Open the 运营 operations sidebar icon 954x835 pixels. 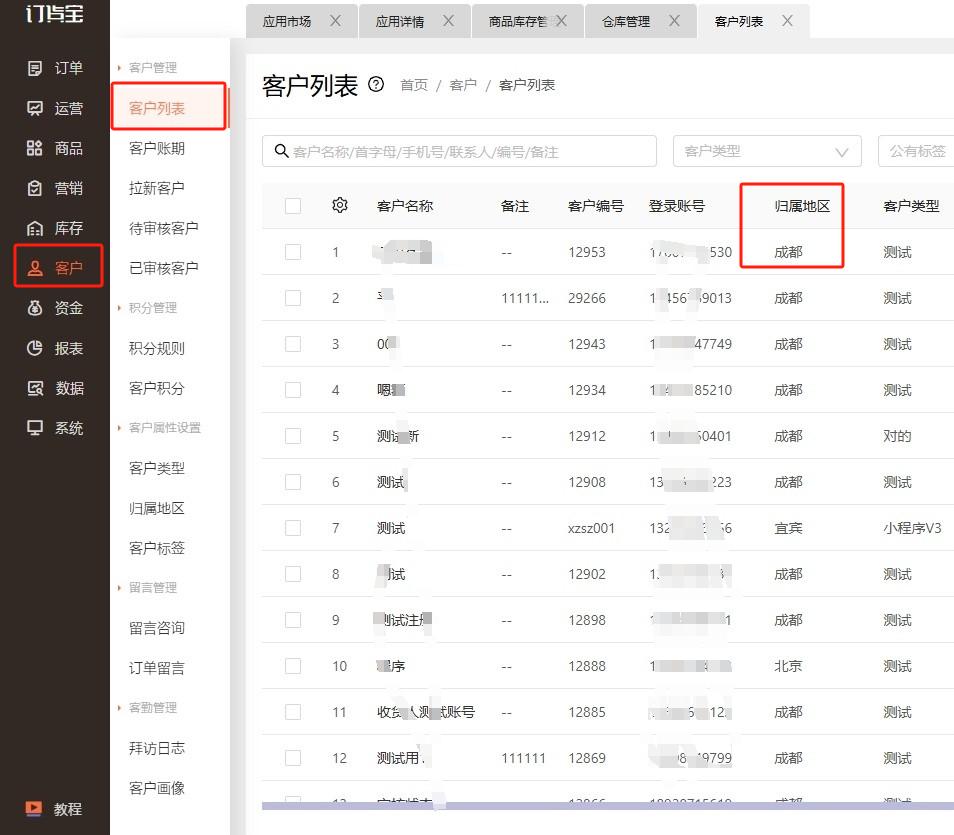tap(35, 108)
